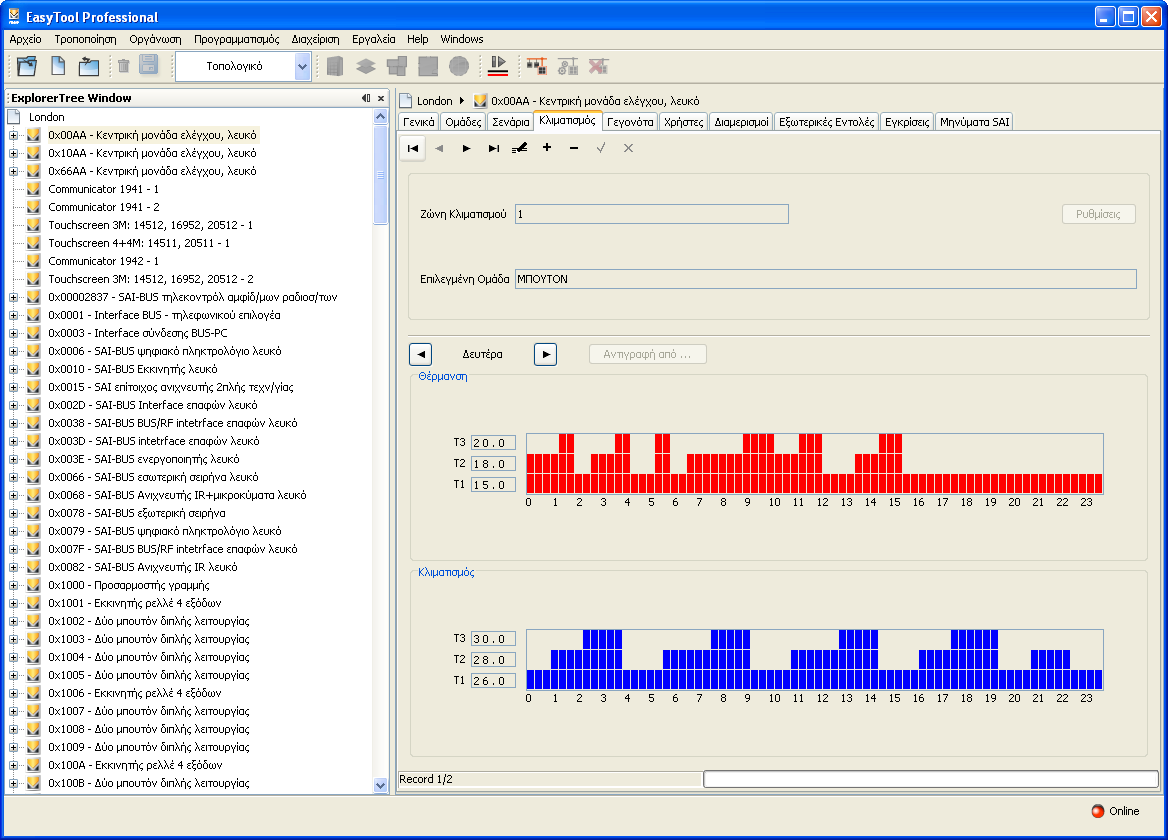The height and width of the screenshot is (840, 1168).
Task: Select the London root tree node
Action: point(46,118)
